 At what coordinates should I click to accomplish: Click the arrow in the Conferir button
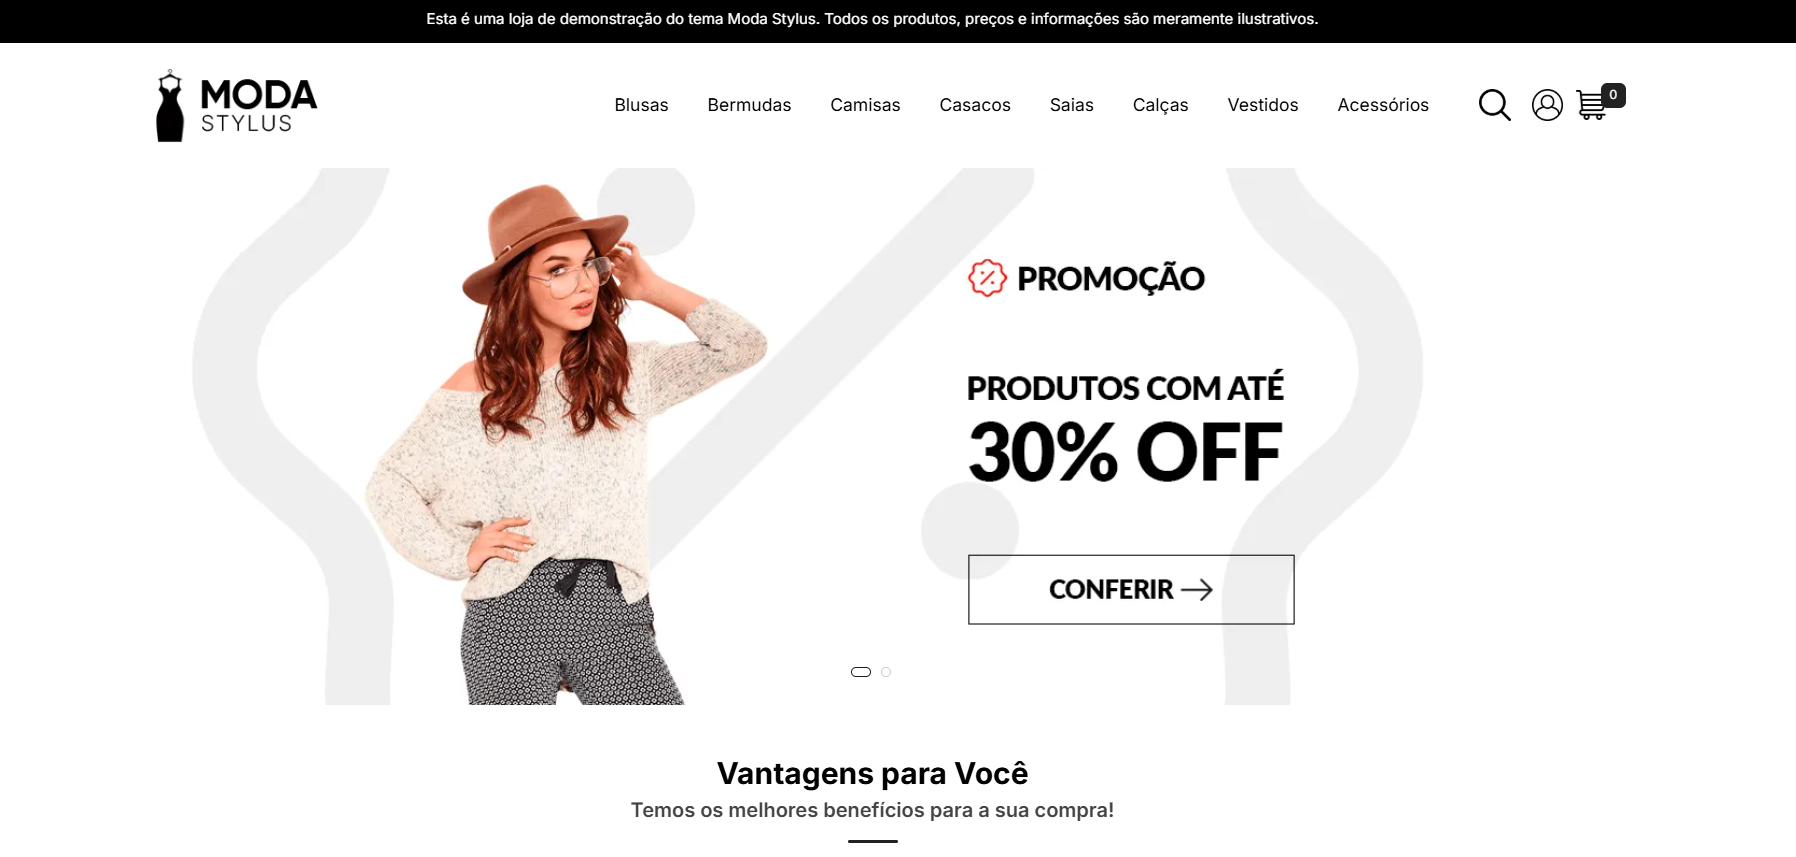(x=1197, y=590)
